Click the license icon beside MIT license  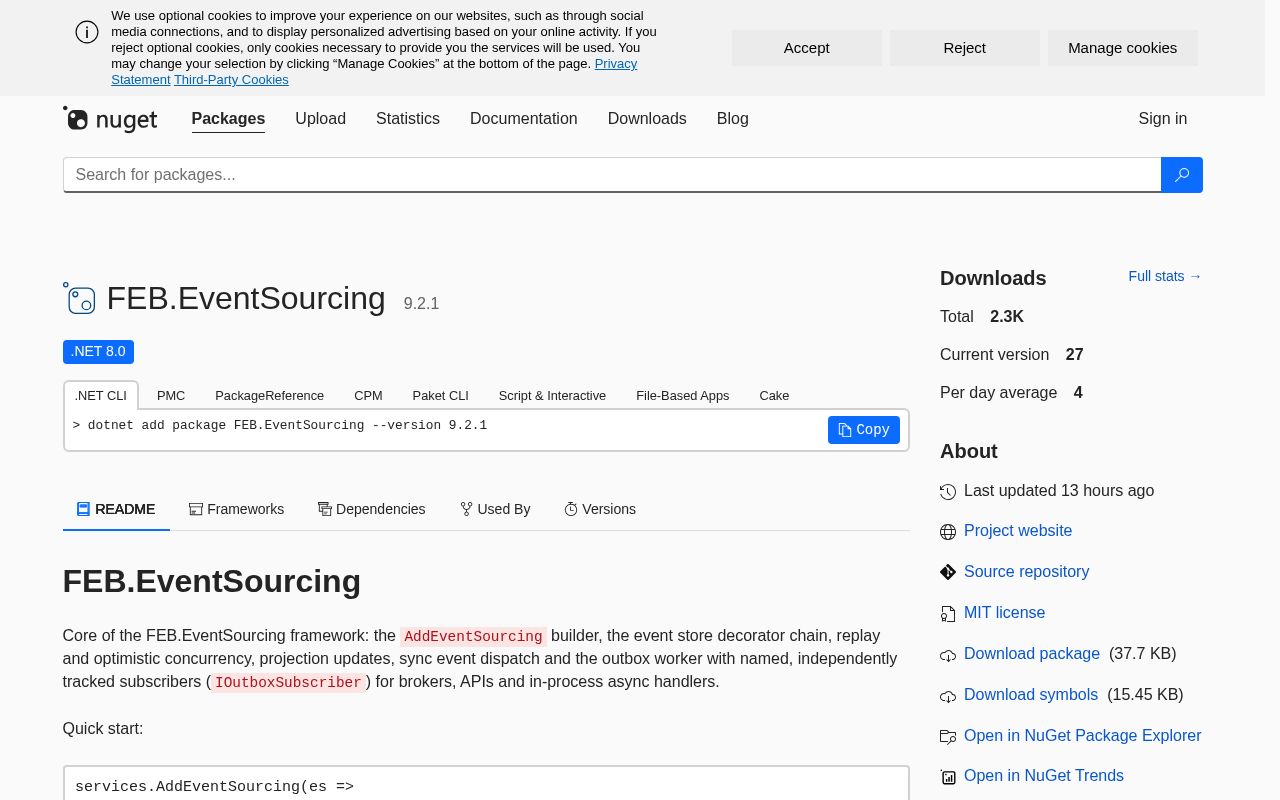[948, 613]
